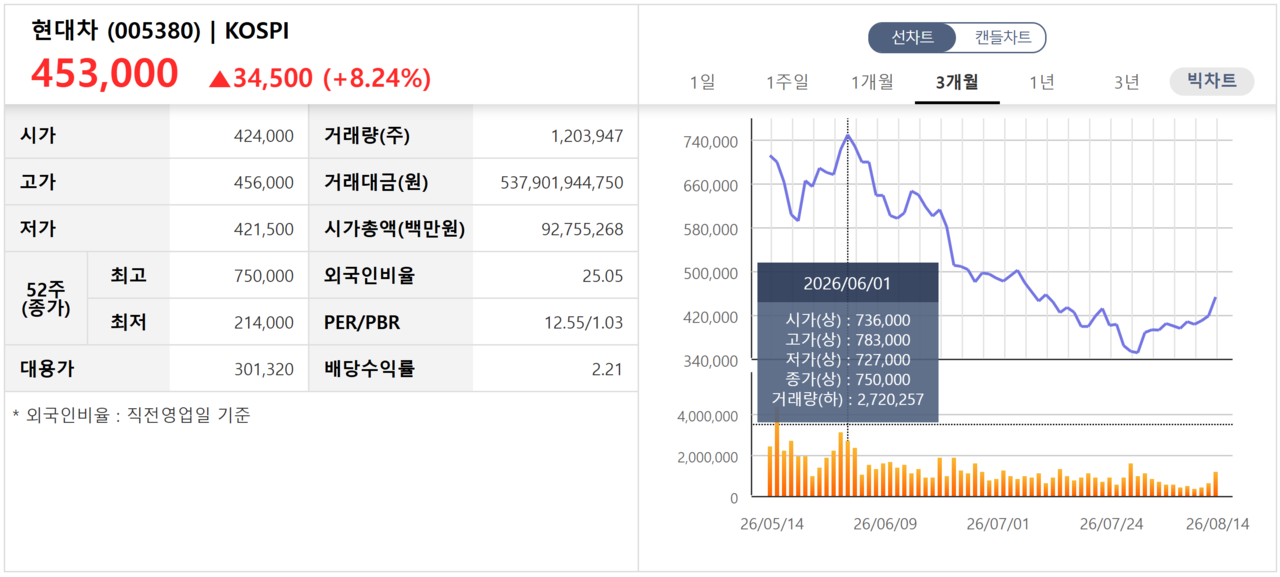The width and height of the screenshot is (1280, 577).
Task: Click the 26/08/14 x-axis date label
Action: pos(1217,524)
